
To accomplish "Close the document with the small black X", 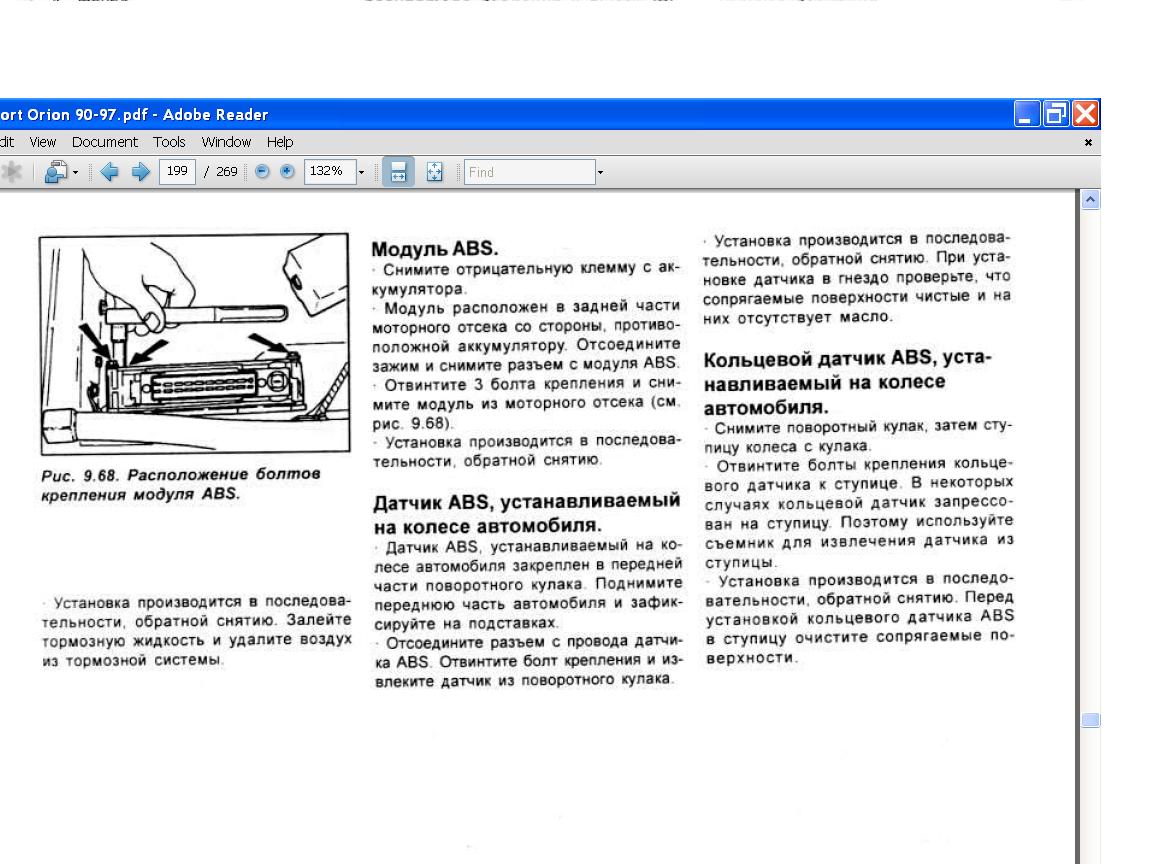I will 1088,143.
